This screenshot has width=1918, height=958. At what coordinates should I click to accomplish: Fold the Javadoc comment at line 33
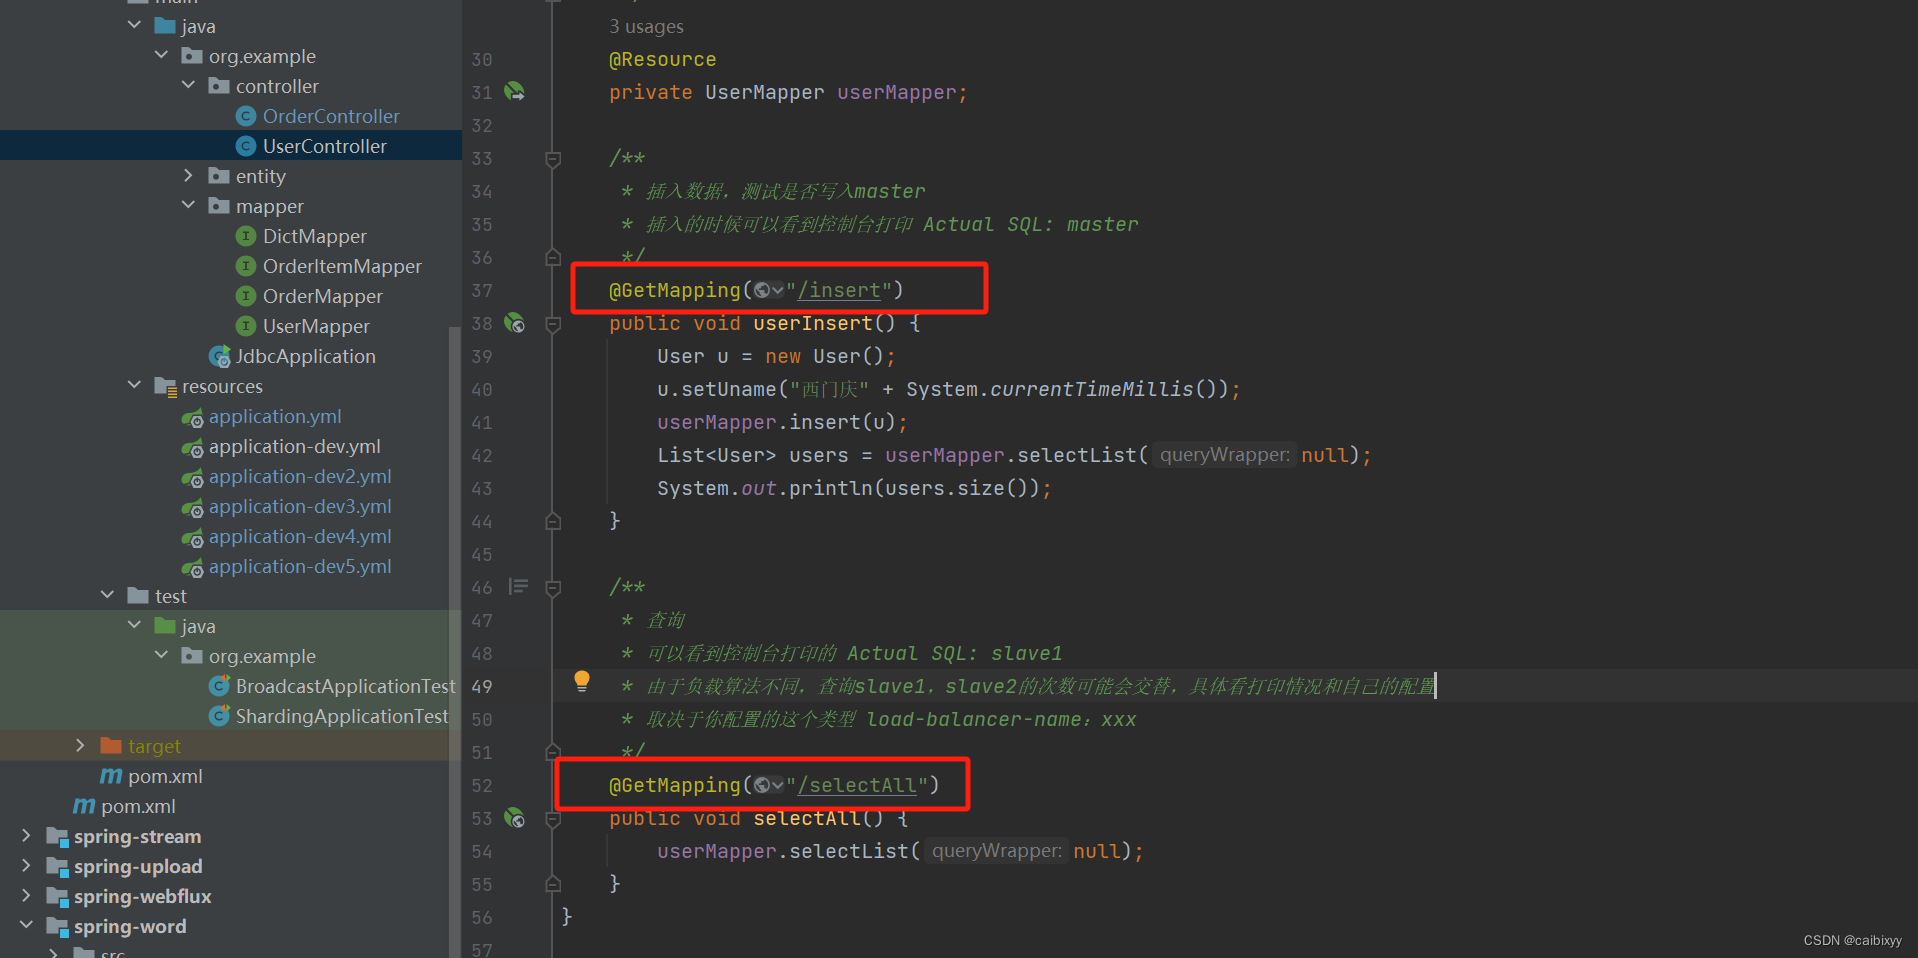553,158
